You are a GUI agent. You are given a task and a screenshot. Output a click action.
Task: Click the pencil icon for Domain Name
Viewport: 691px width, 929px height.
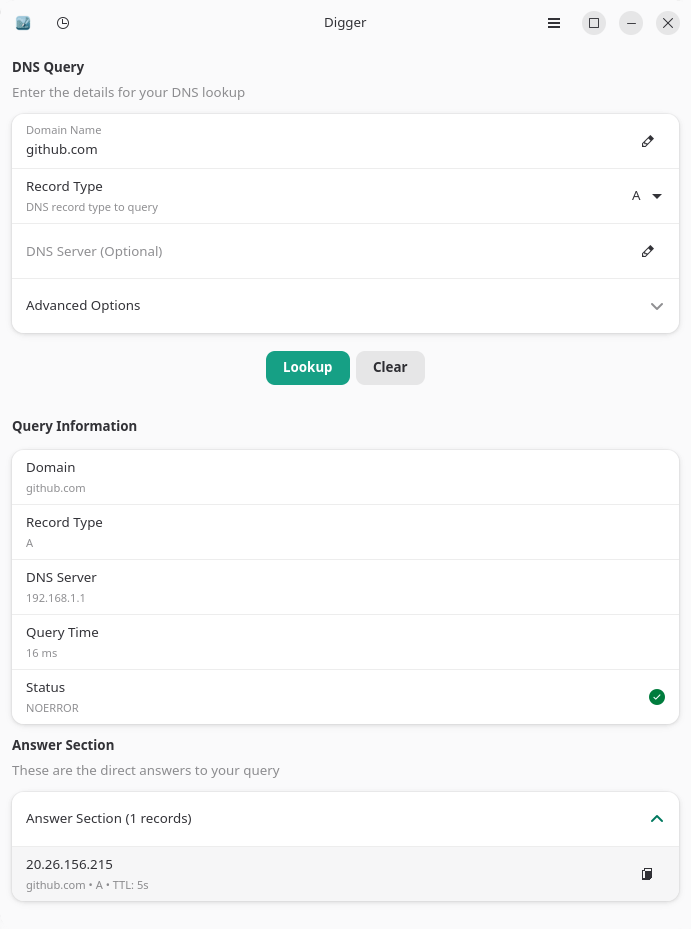pos(648,141)
